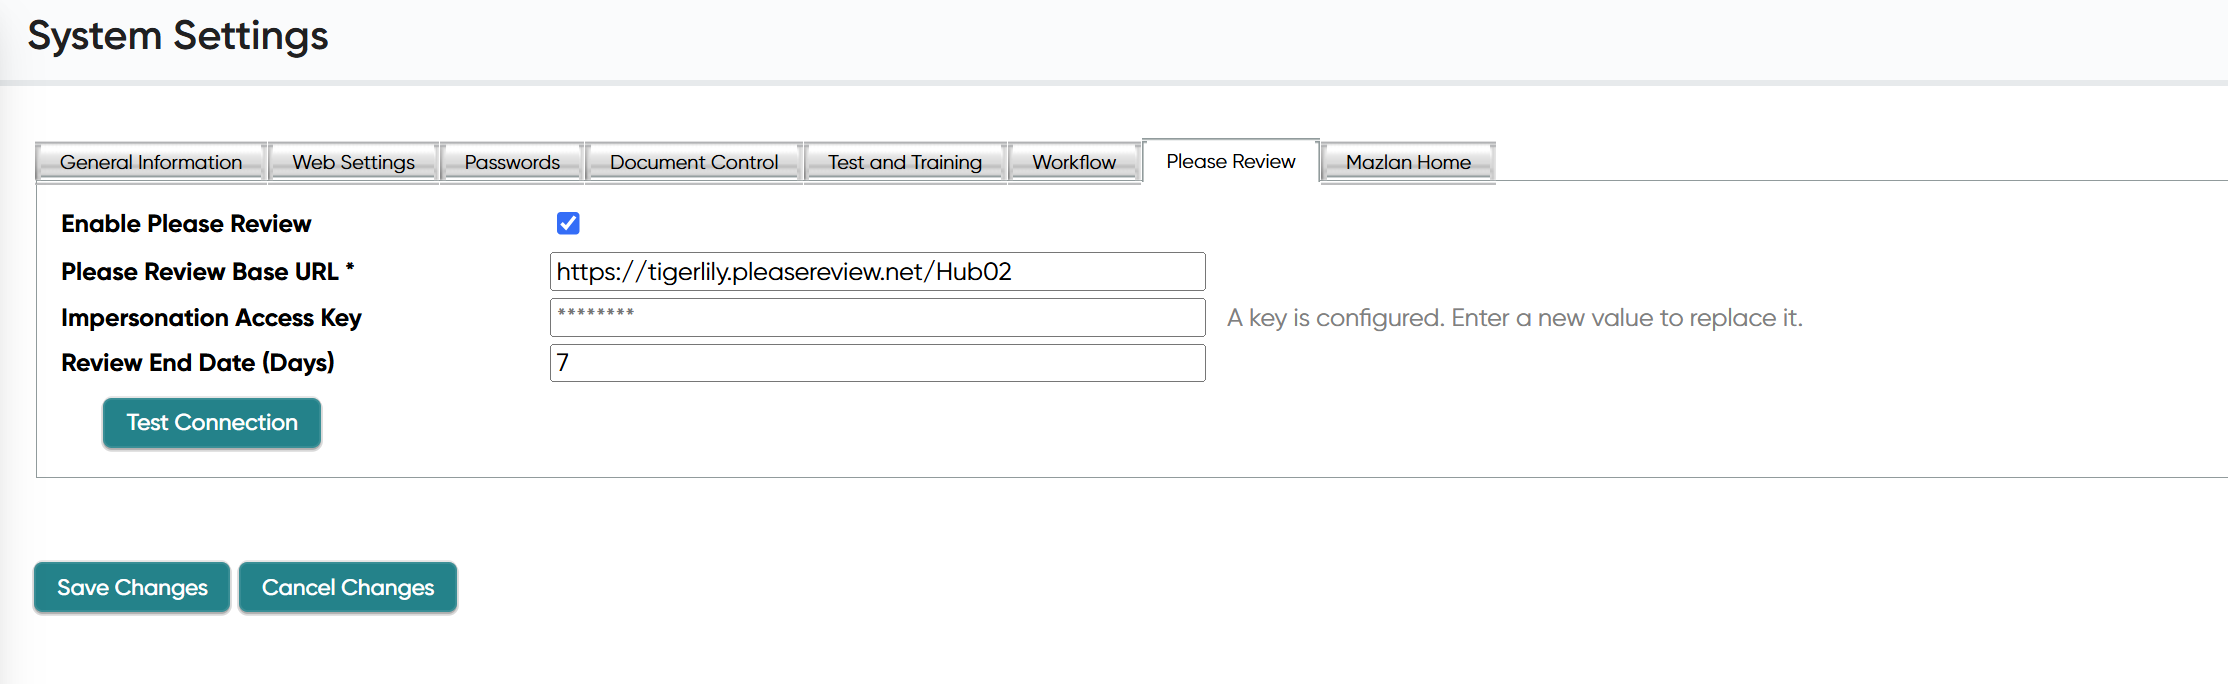Disable the Enable Please Review checkbox
Image resolution: width=2228 pixels, height=684 pixels.
click(568, 223)
